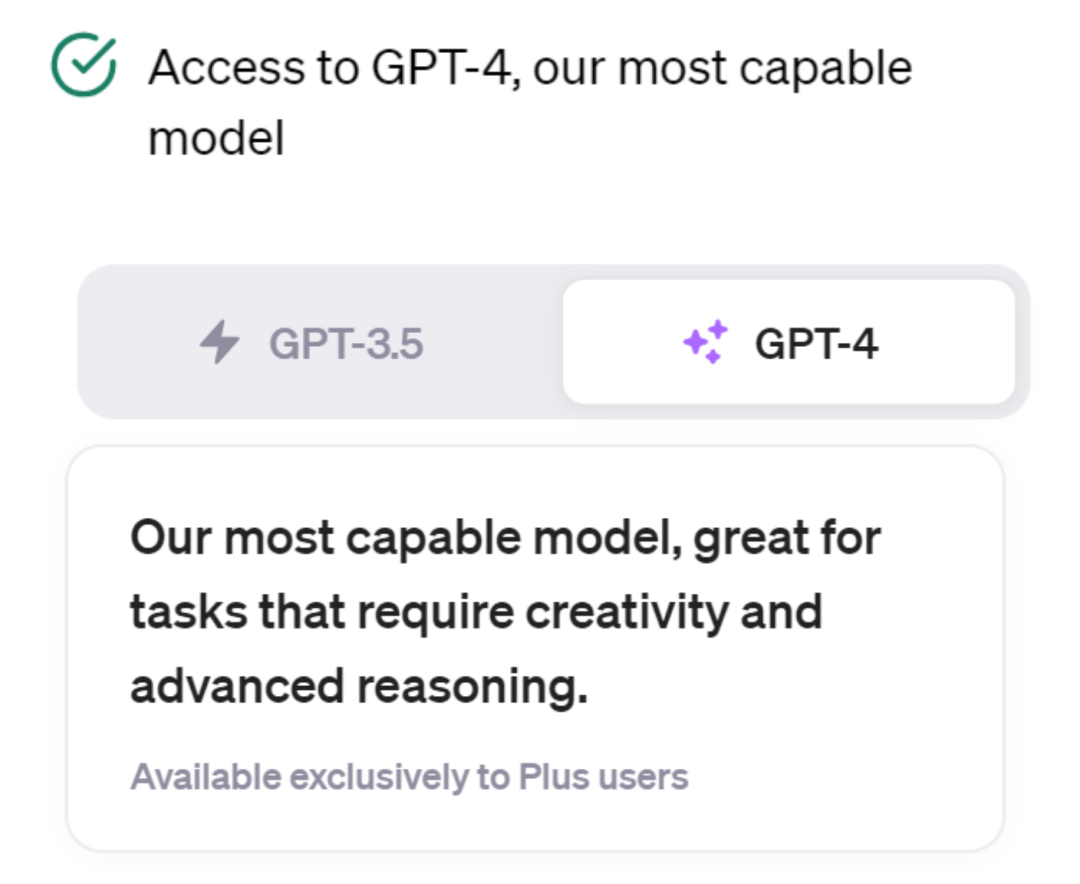
Task: Click the purple sparkles icon beside GPT-4
Action: click(706, 343)
